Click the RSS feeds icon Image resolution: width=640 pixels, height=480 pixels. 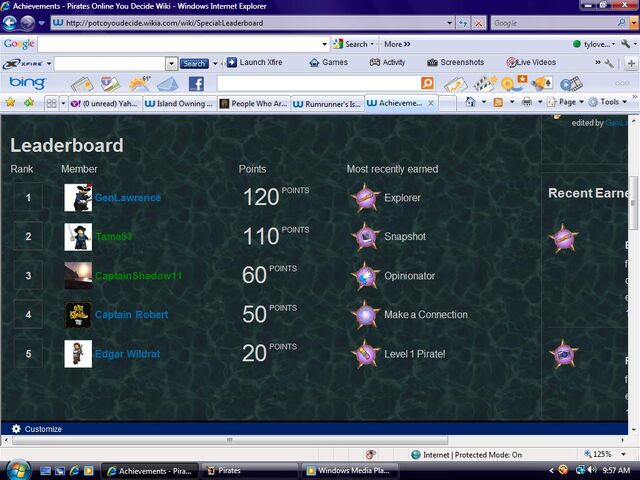point(498,102)
